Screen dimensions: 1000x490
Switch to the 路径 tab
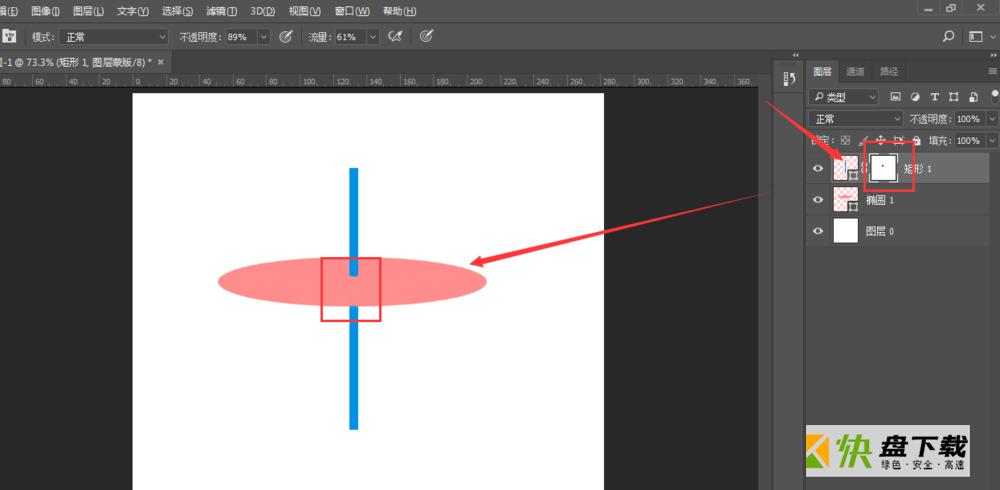(889, 71)
